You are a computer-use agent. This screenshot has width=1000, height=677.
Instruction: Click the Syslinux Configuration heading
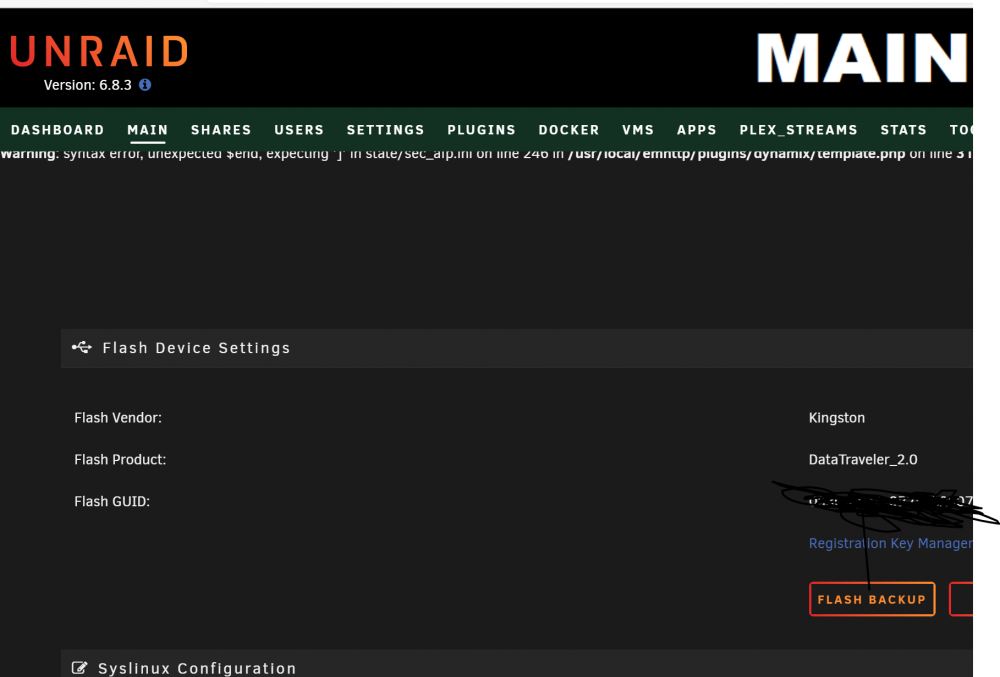coord(197,668)
